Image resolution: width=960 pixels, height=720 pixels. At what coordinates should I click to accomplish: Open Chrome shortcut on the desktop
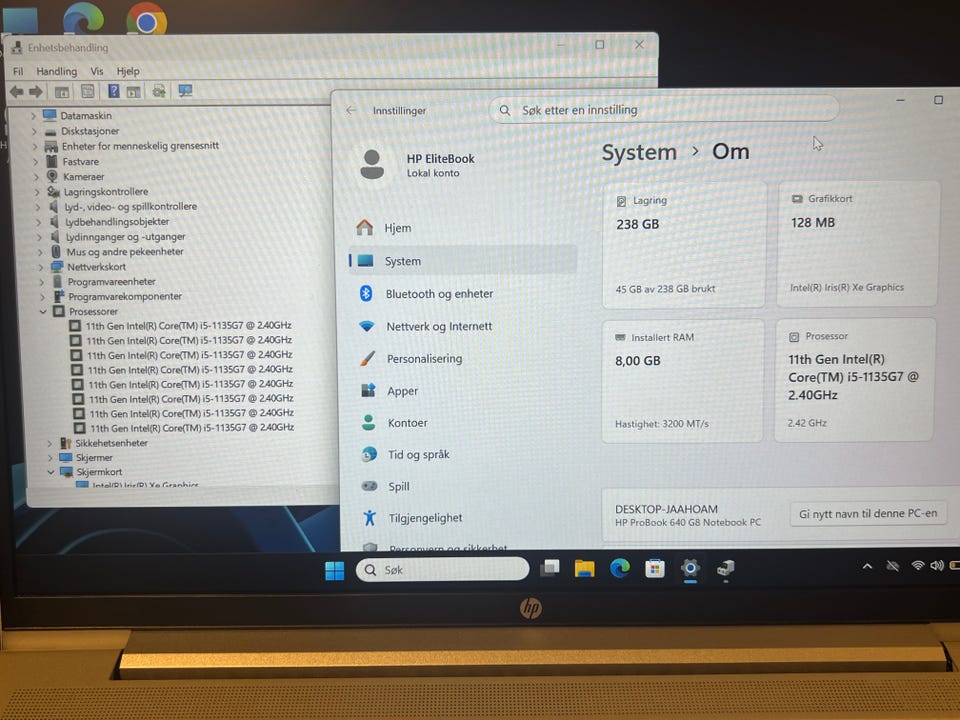146,20
